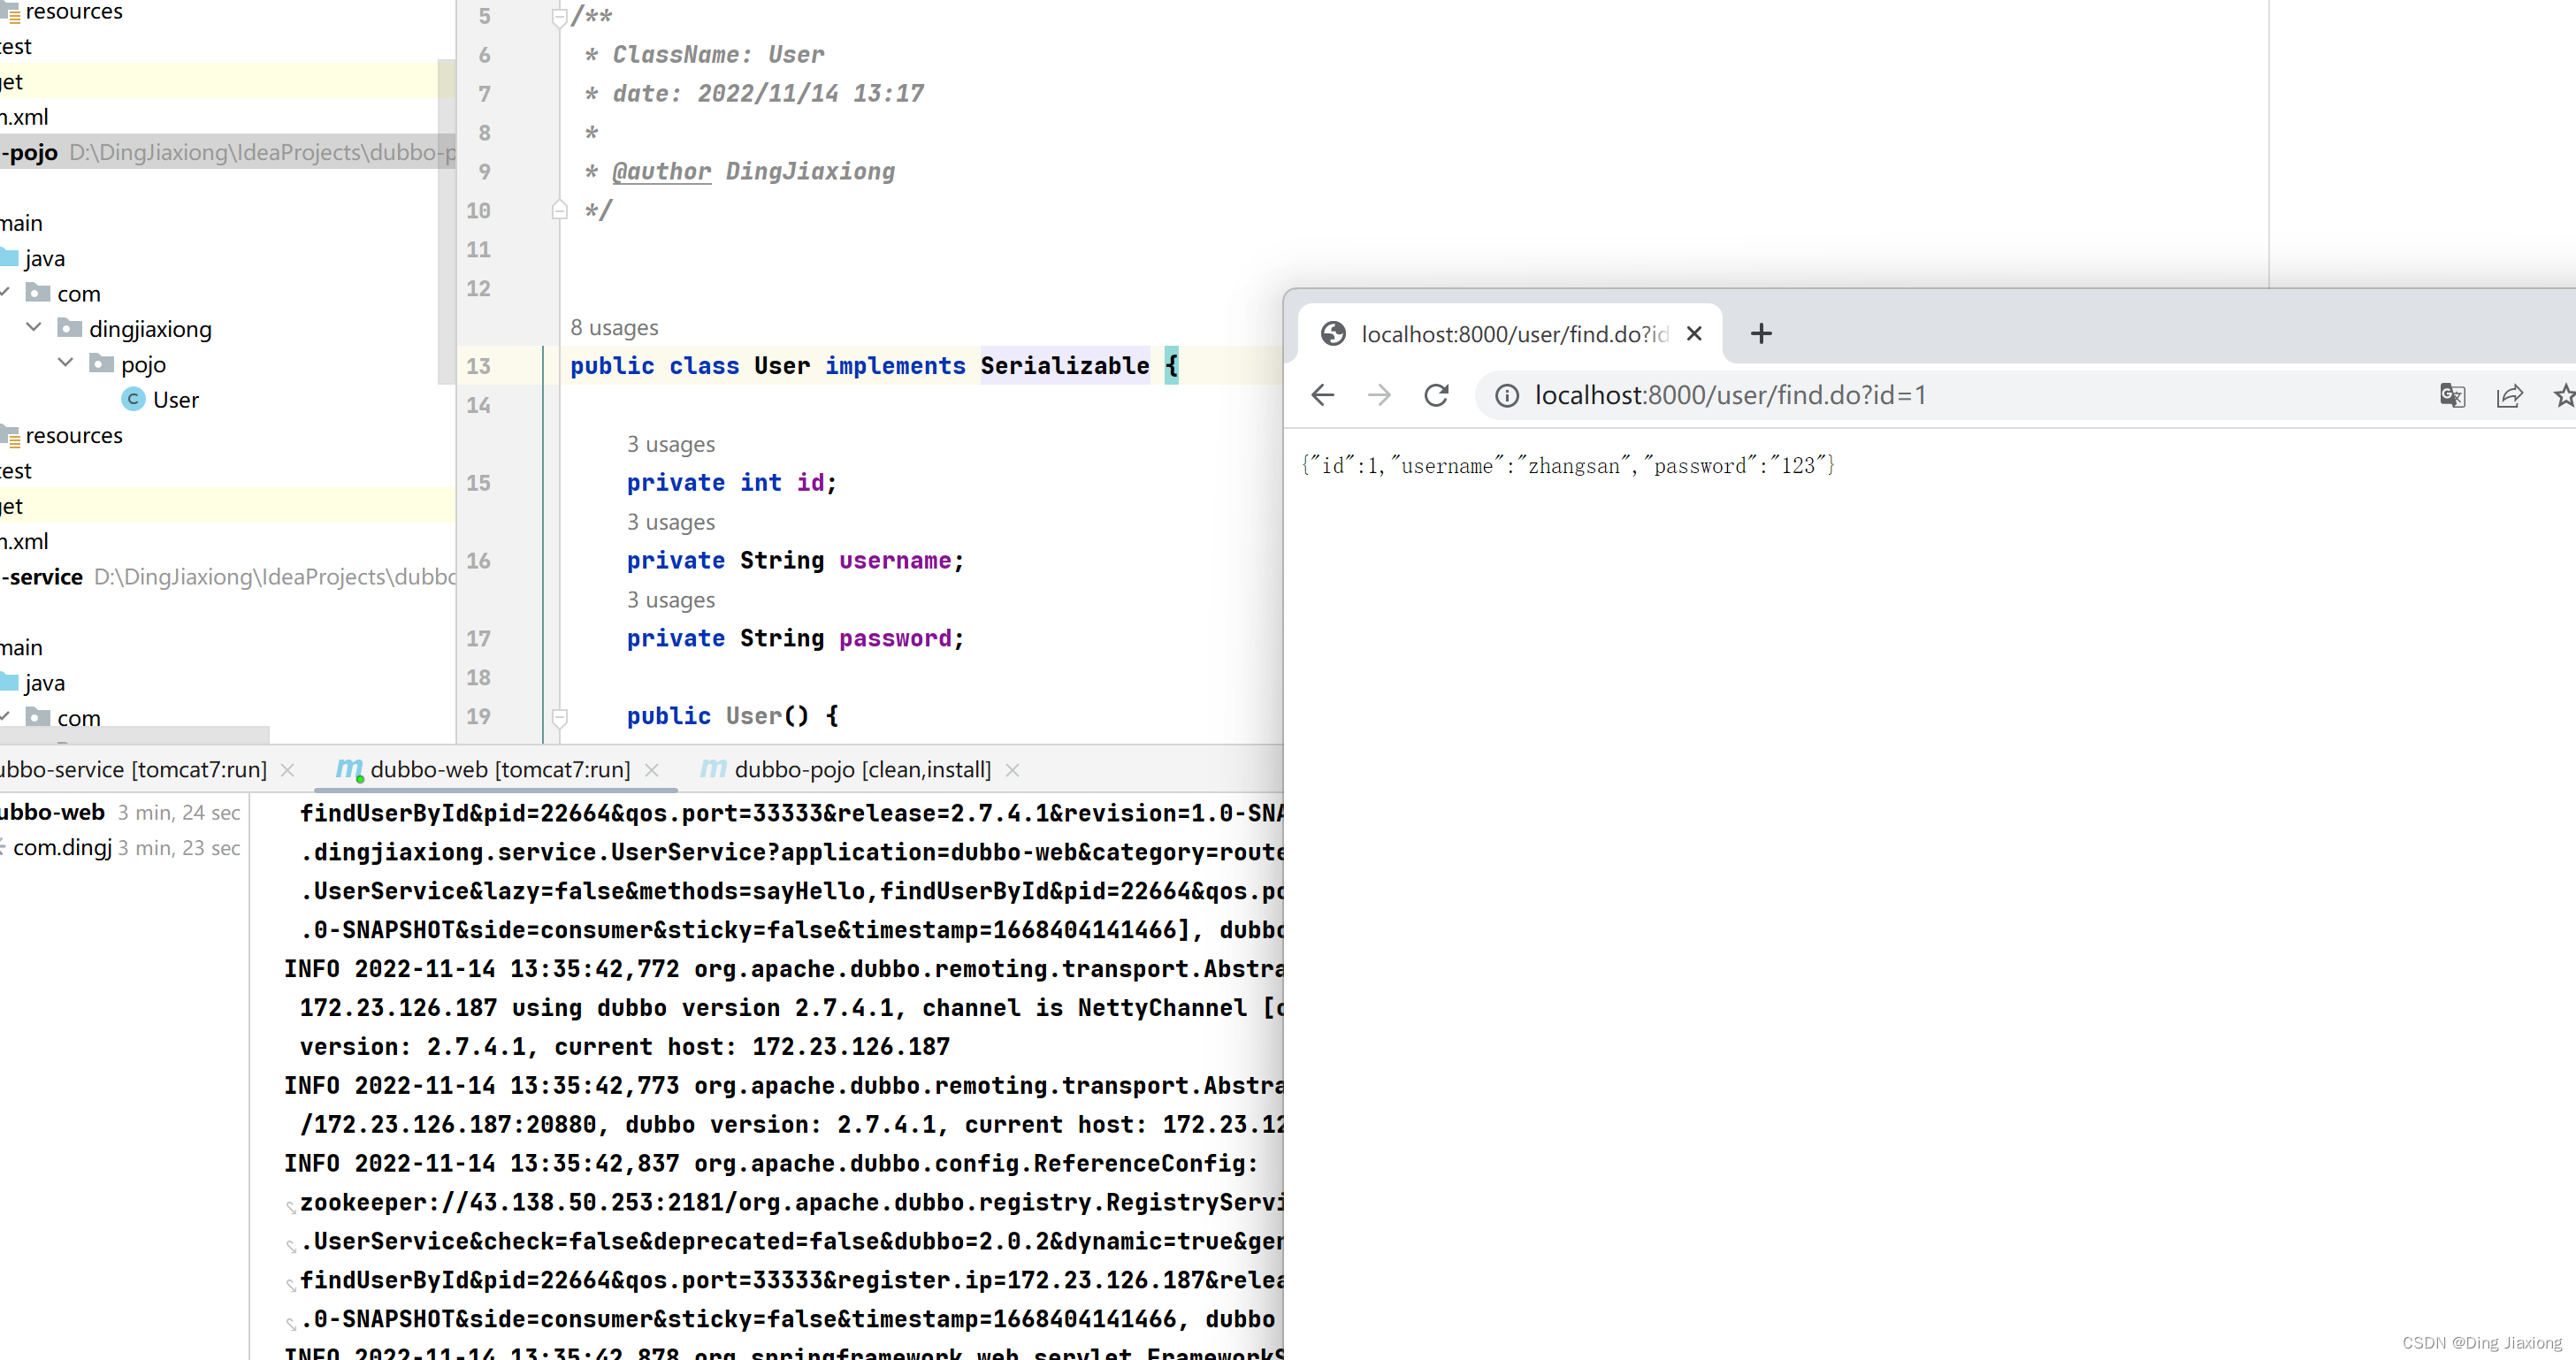
Task: Open the User class in project tree
Action: click(176, 400)
